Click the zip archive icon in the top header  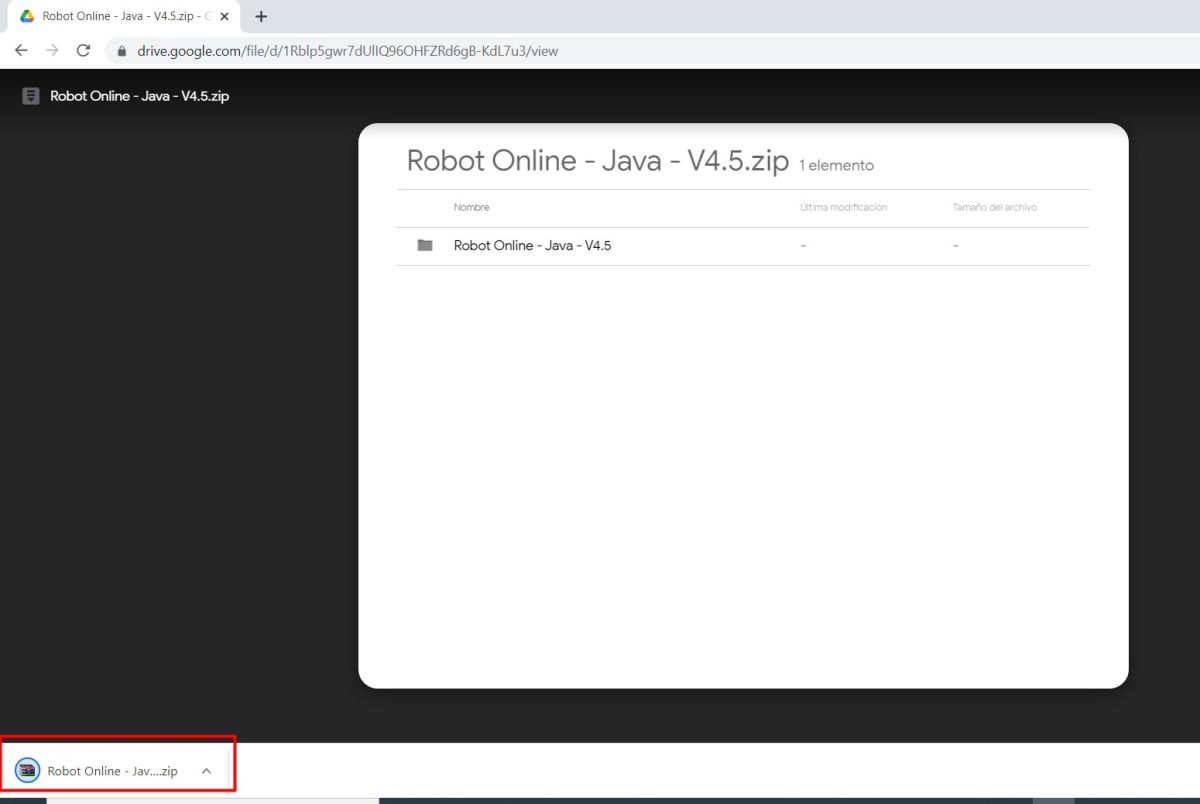(x=30, y=95)
